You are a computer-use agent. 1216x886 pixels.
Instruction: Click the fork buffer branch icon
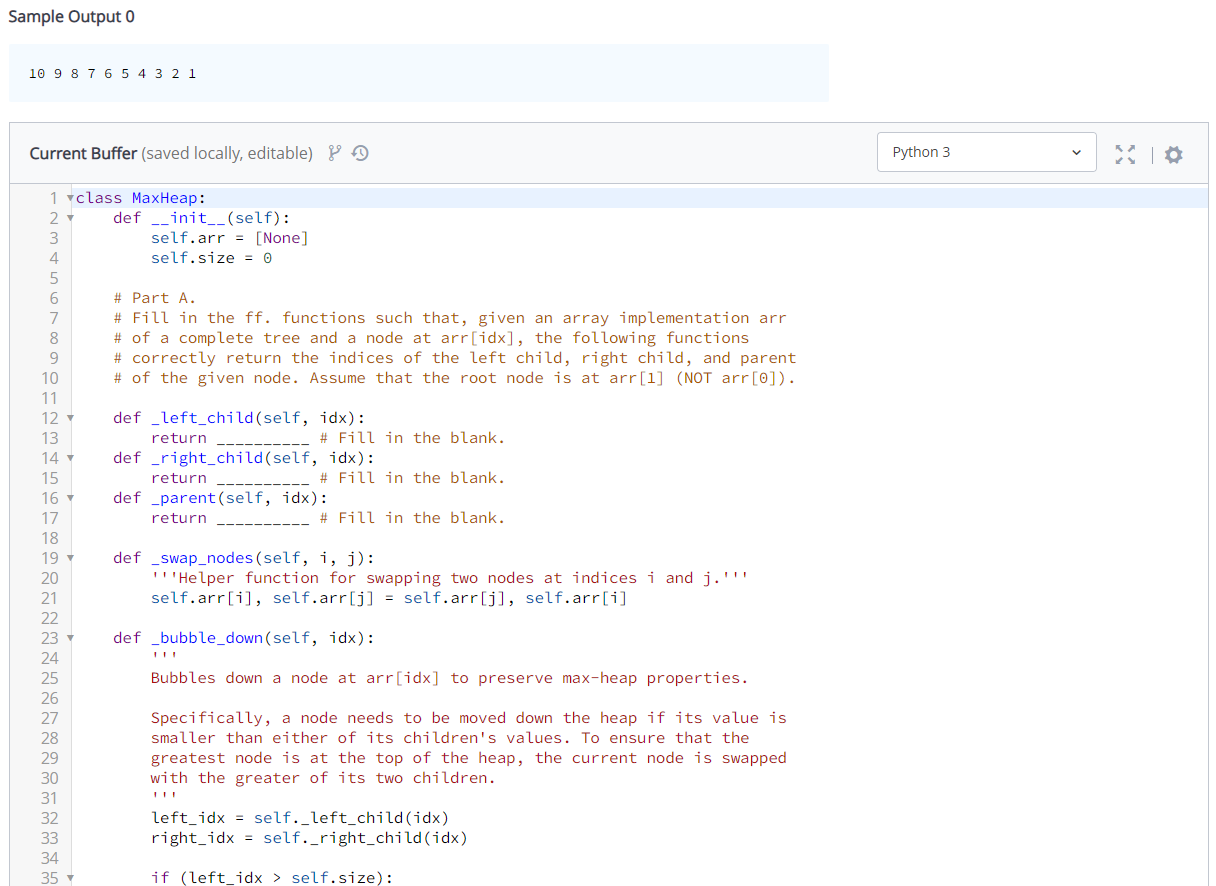[336, 153]
